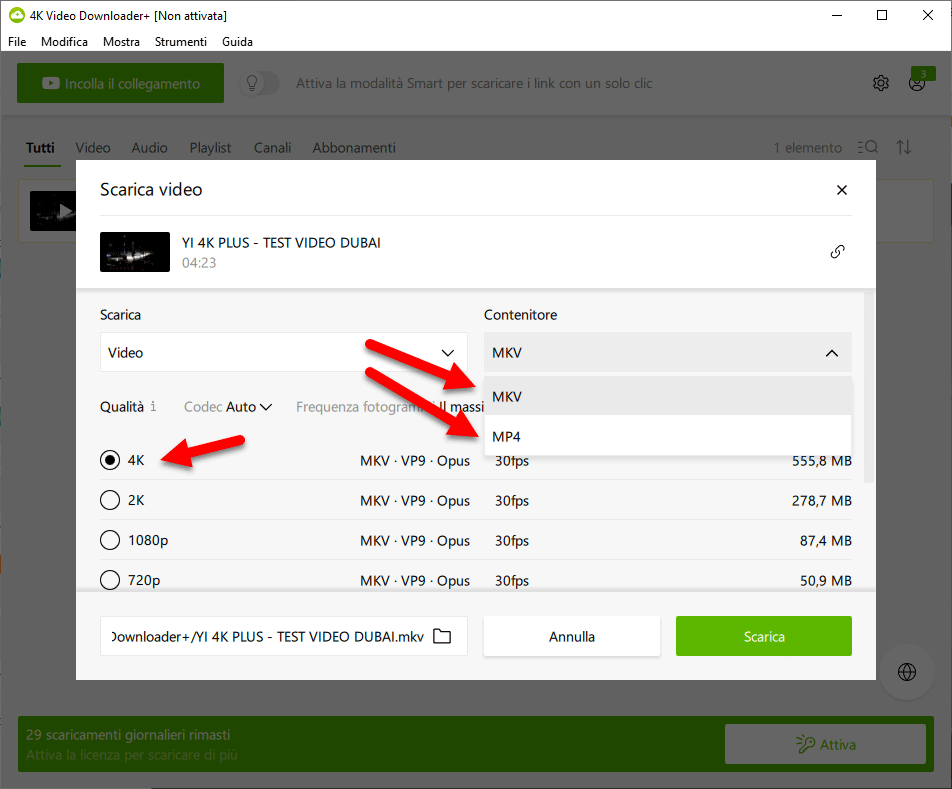
Task: Click the Annulla button
Action: click(572, 636)
